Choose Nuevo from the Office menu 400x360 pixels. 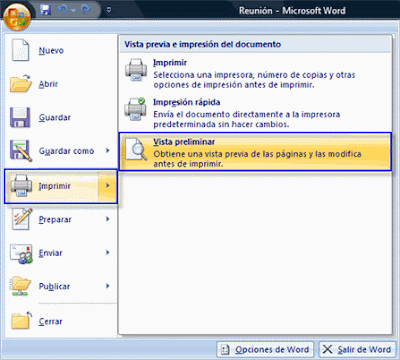click(x=61, y=50)
